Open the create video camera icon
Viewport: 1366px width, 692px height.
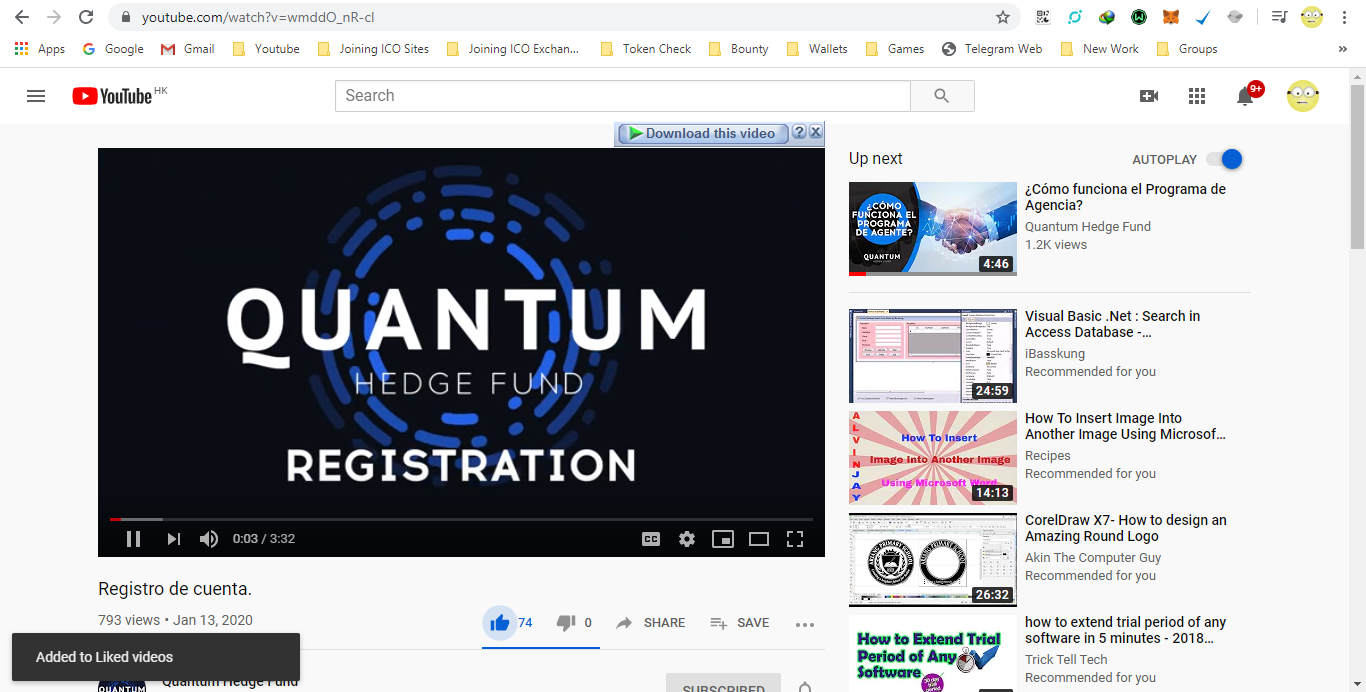[x=1149, y=96]
